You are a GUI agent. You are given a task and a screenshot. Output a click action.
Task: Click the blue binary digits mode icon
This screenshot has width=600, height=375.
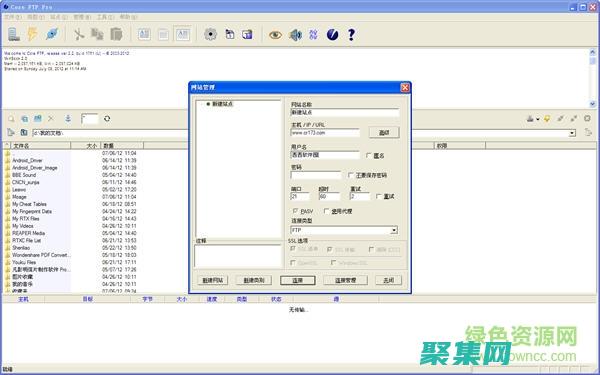(x=313, y=35)
